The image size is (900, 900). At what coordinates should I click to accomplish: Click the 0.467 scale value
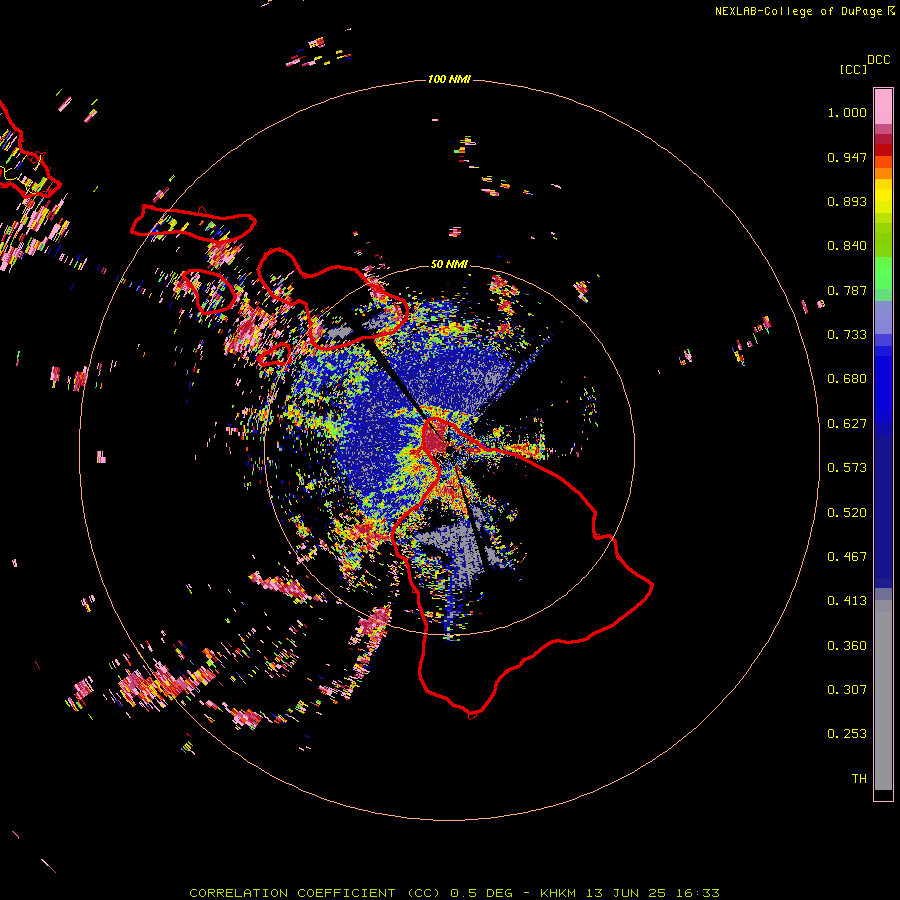[x=847, y=557]
